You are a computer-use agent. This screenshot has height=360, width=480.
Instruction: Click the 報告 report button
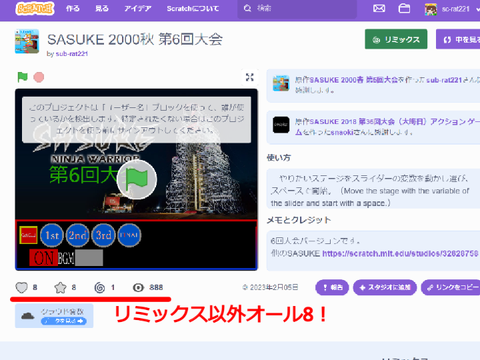(332, 287)
